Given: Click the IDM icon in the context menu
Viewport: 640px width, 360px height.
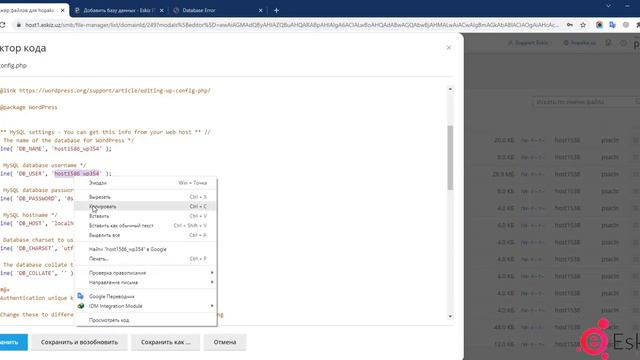Looking at the screenshot, I should click(80, 306).
